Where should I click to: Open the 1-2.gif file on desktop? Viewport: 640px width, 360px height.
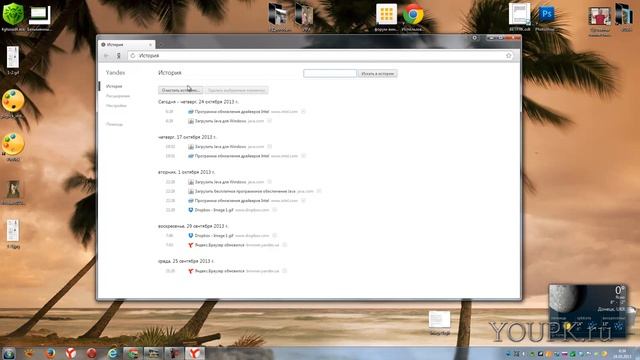pos(13,60)
